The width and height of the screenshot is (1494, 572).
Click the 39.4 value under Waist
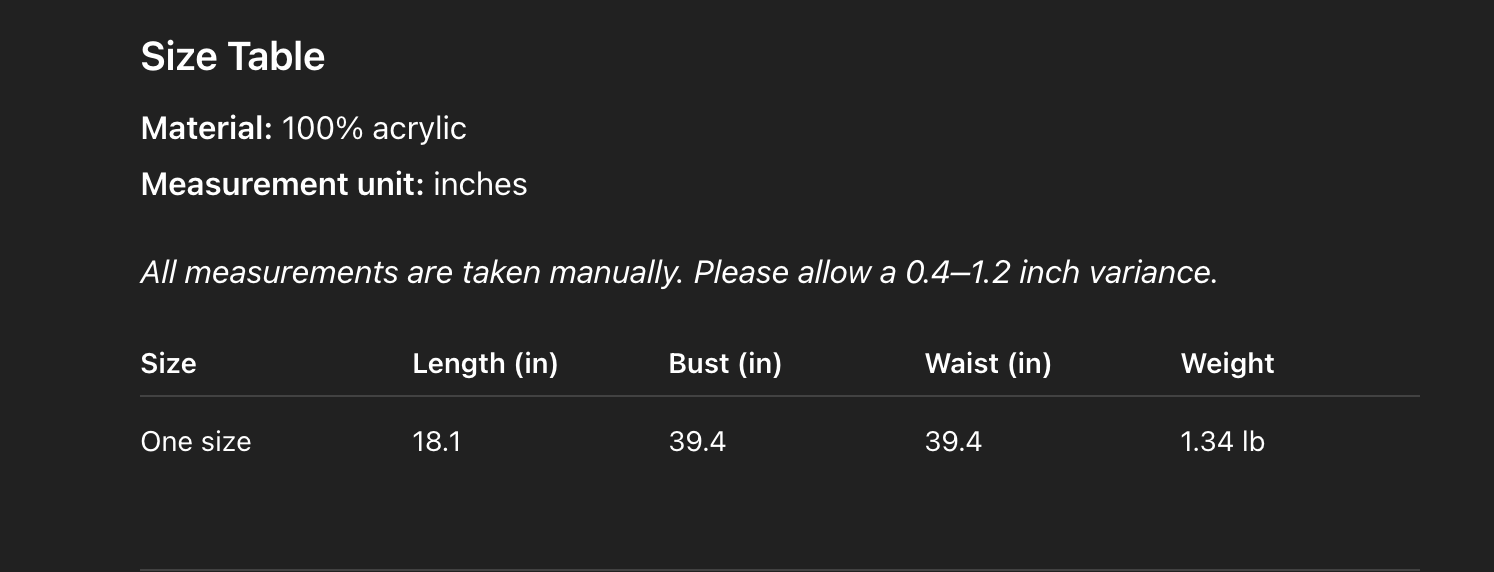(953, 442)
